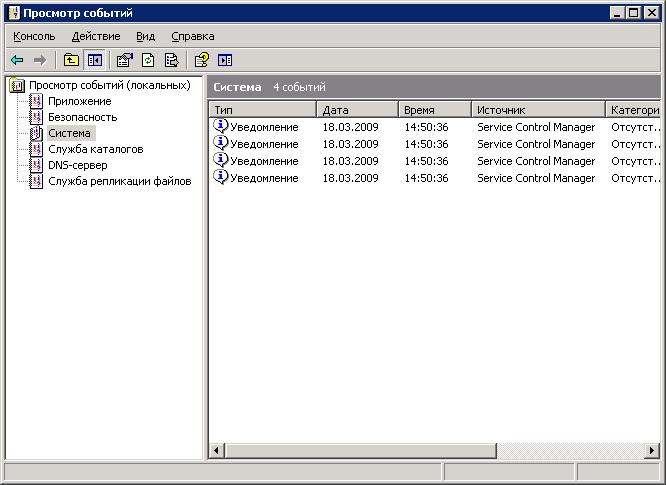
Task: Click the rightmost action pane toolbar icon
Action: coord(224,60)
